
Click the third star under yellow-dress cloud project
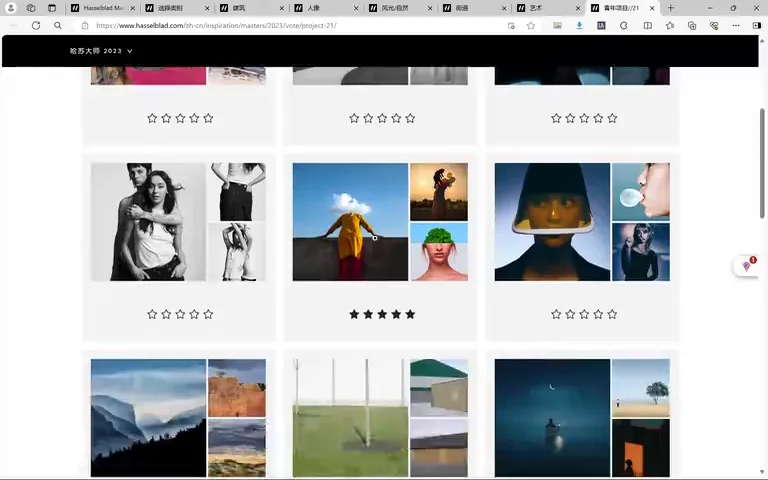coord(382,314)
